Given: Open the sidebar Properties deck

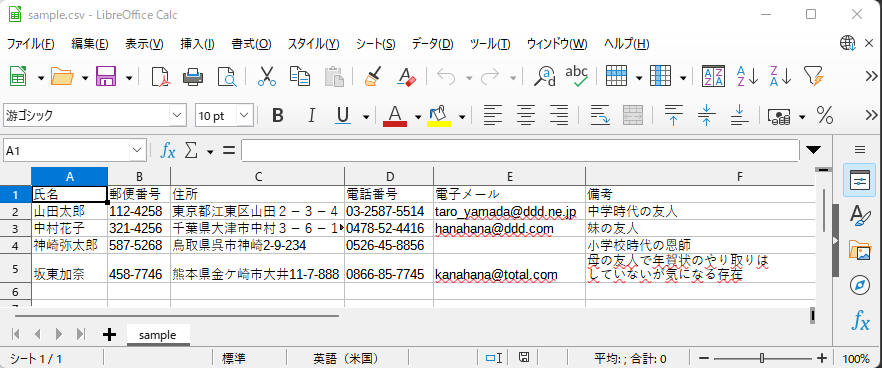Looking at the screenshot, I should pyautogui.click(x=860, y=181).
